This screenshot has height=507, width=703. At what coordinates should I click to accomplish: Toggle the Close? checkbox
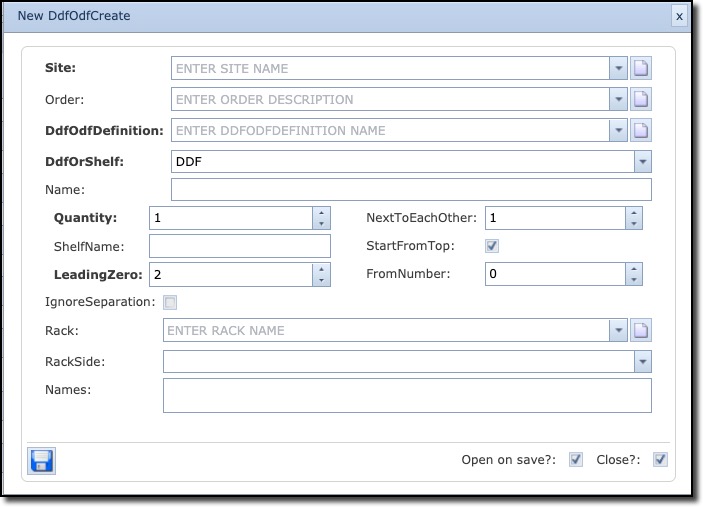(x=660, y=460)
